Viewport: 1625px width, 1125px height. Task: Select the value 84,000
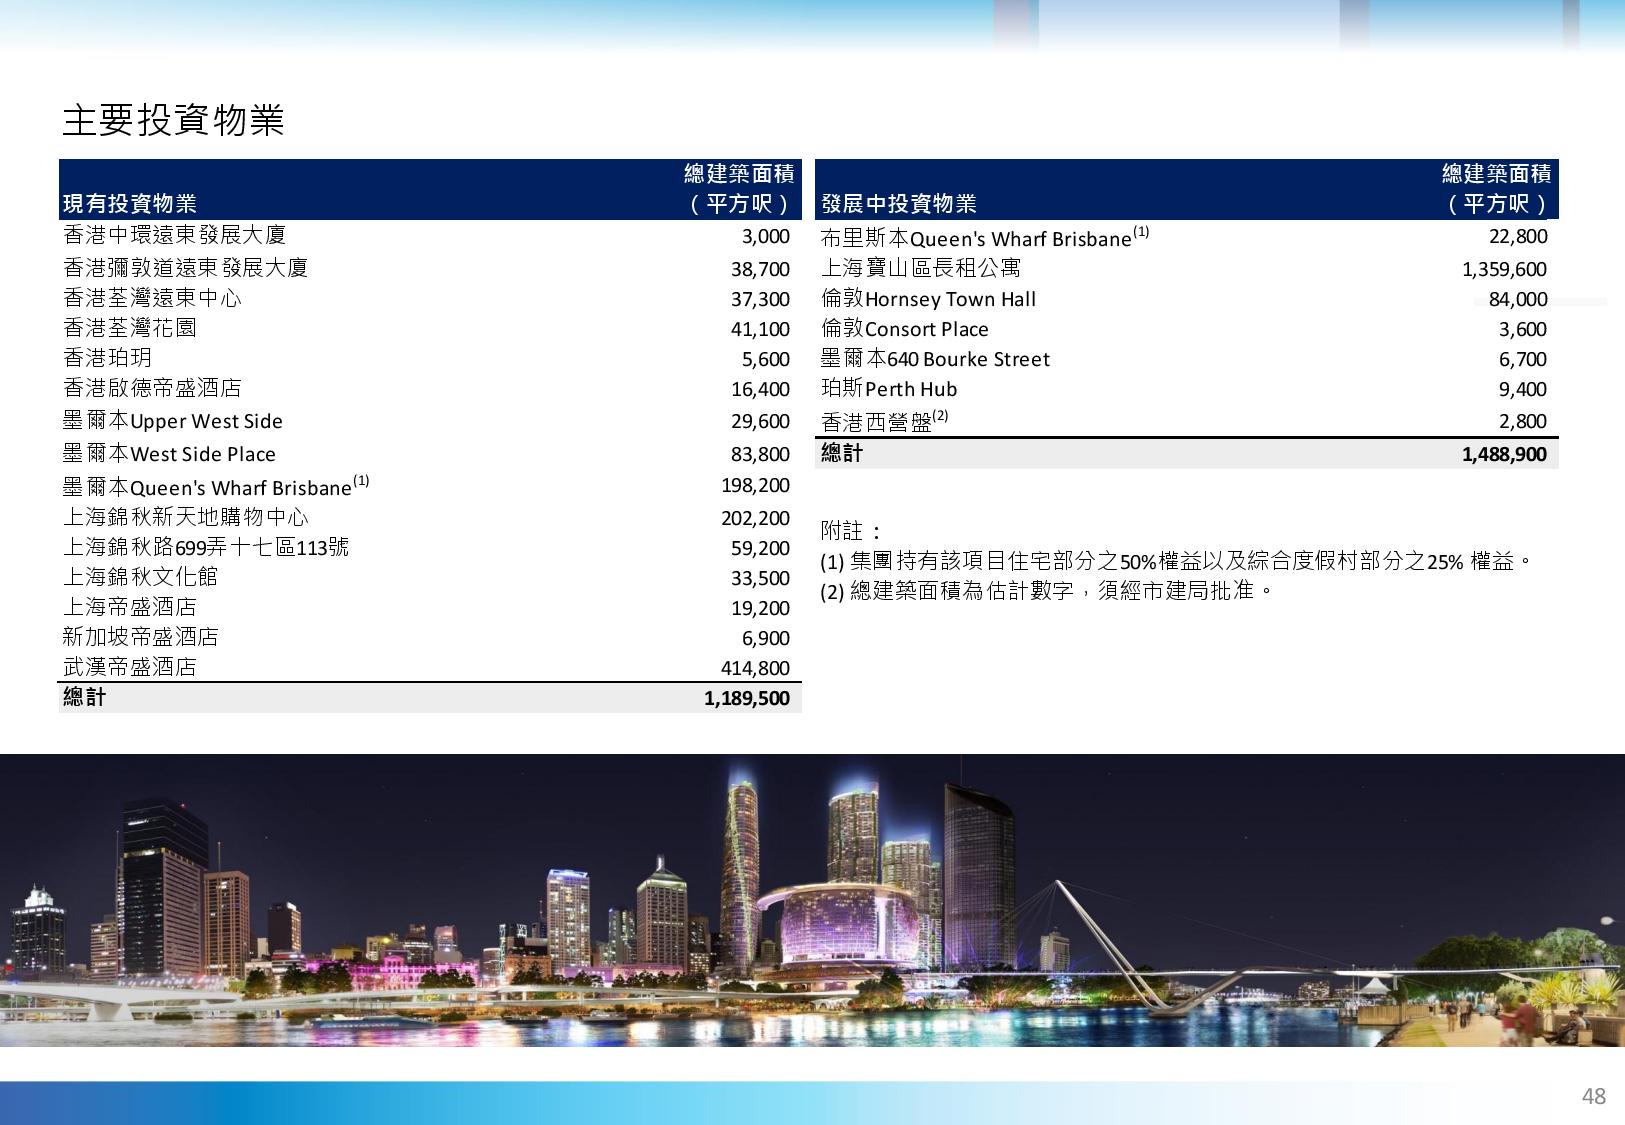pos(1518,299)
